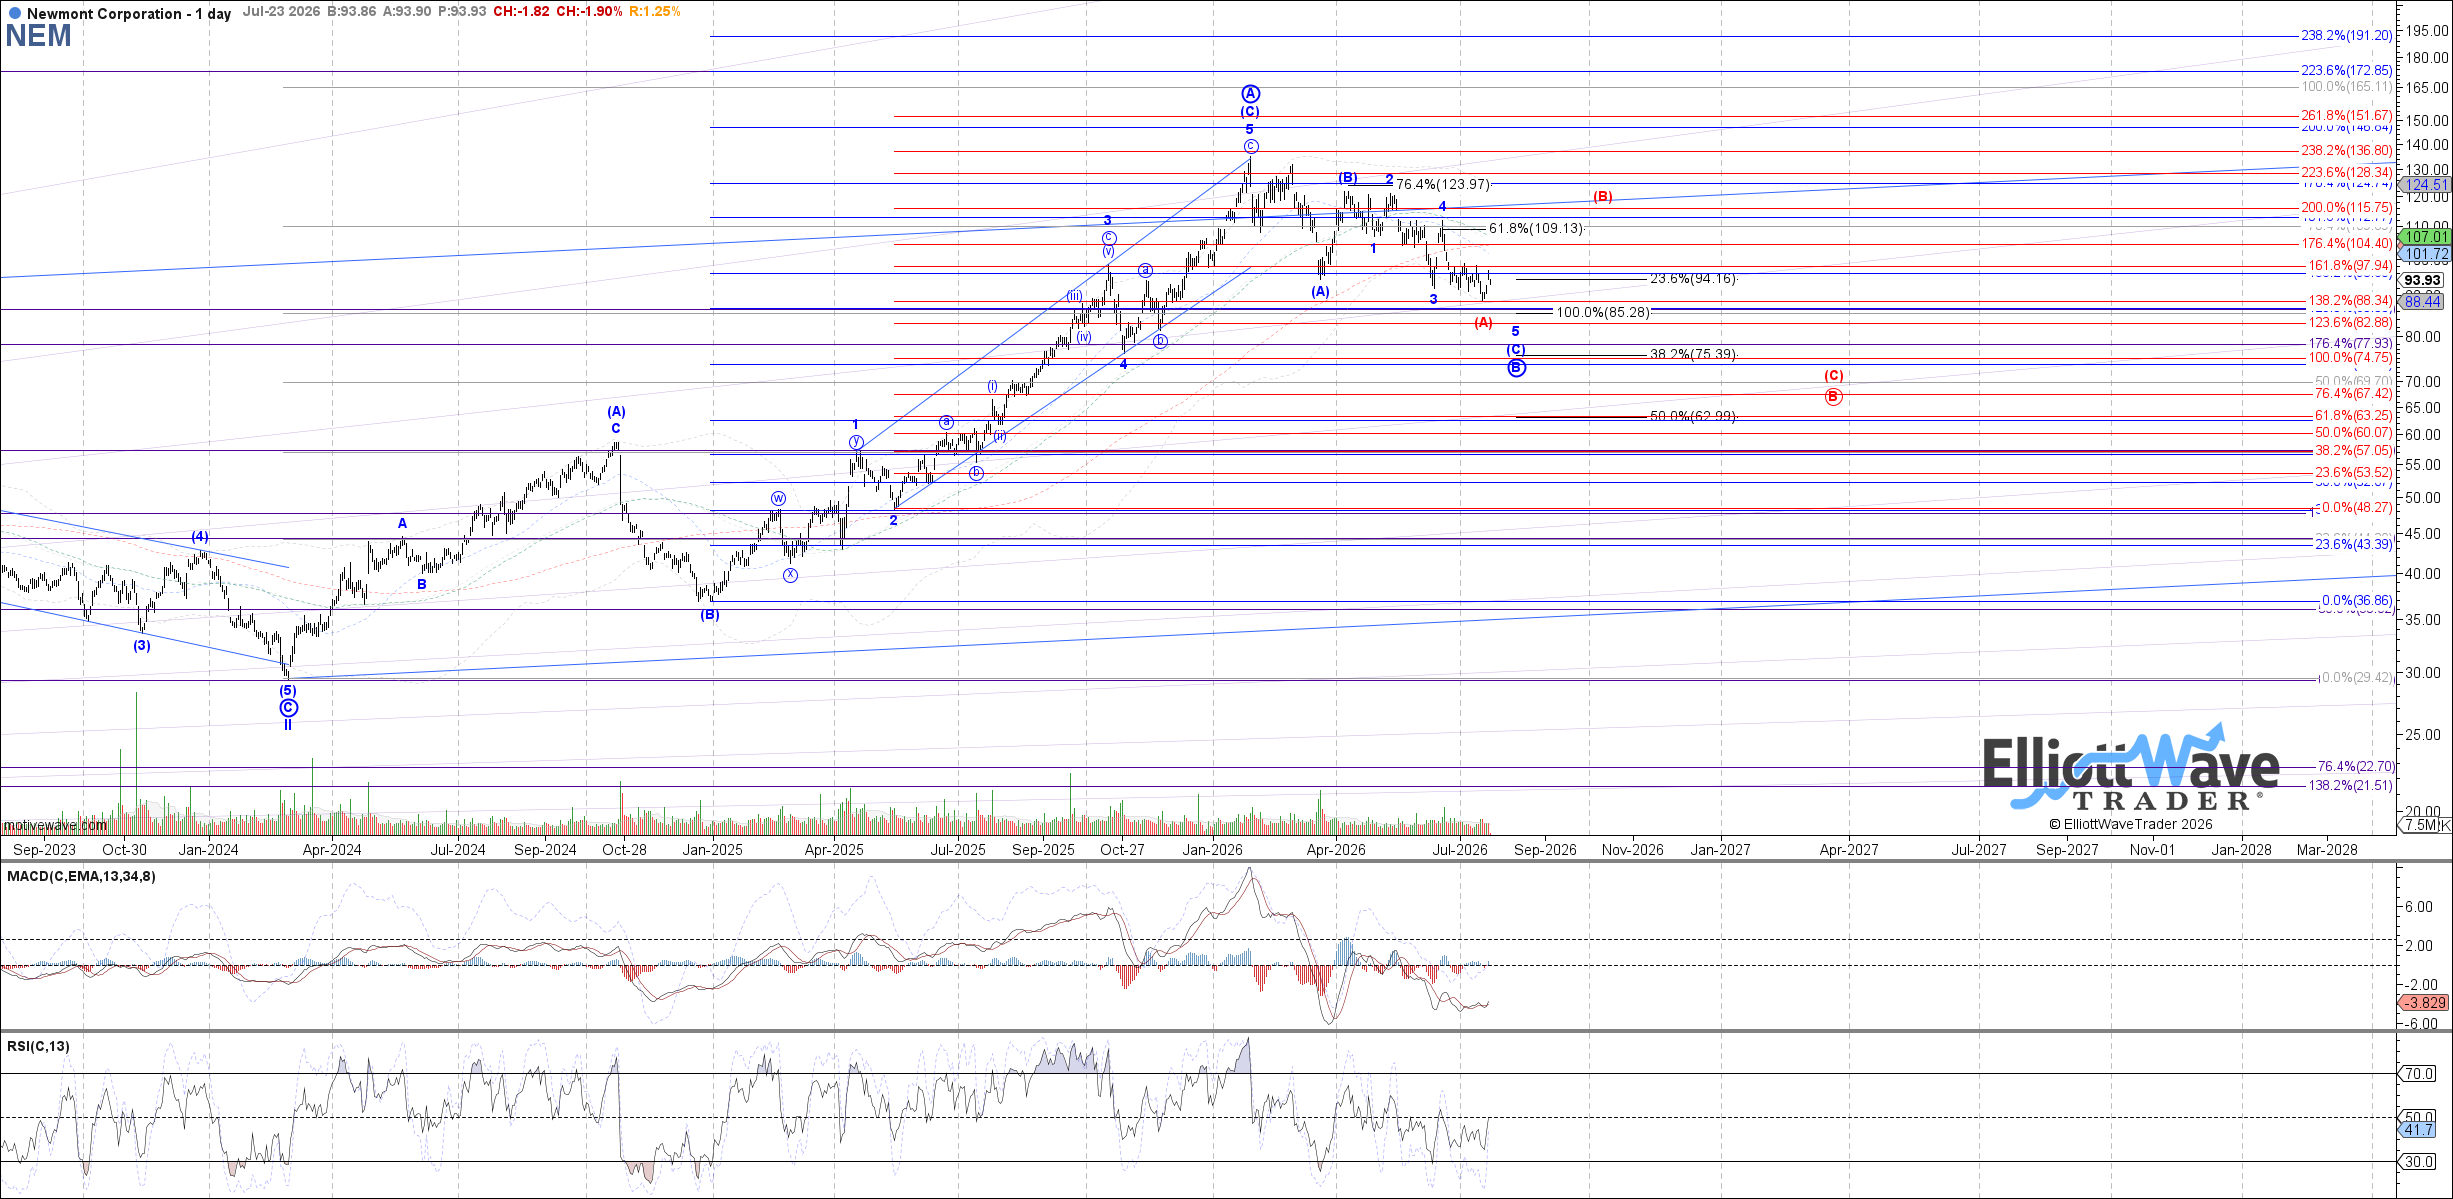Screen dimensions: 2453x1199
Task: Click the Jan-2024 date on time axis
Action: [208, 850]
